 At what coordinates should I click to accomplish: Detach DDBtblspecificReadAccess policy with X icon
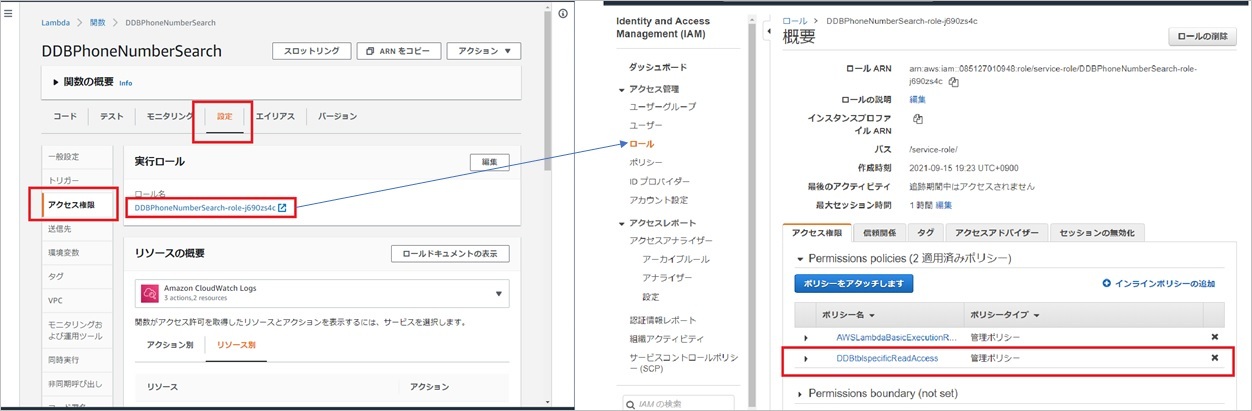coord(1214,358)
